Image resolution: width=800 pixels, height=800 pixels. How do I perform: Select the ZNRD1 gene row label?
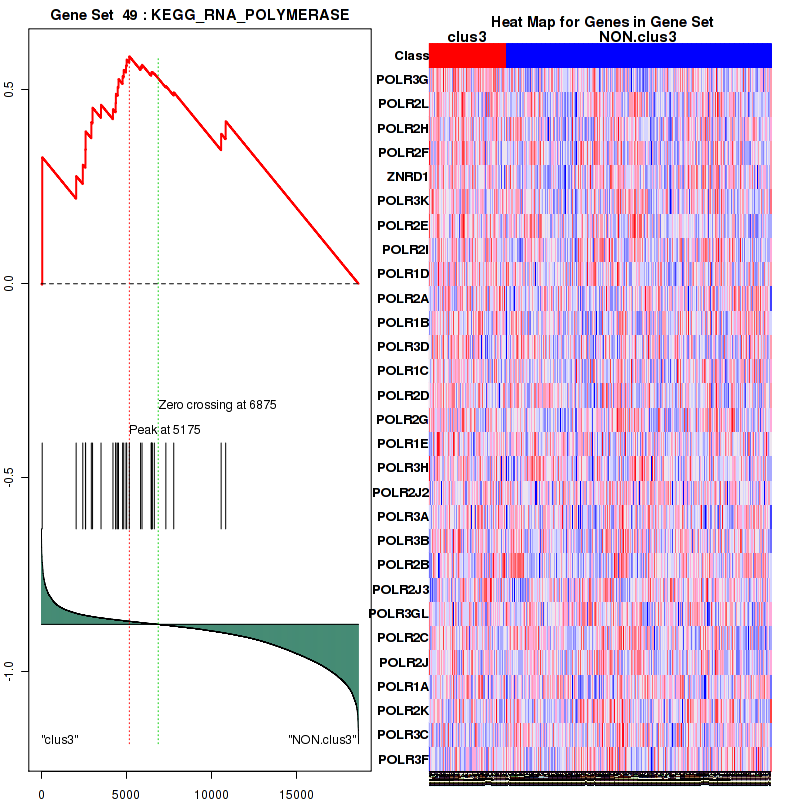pyautogui.click(x=407, y=177)
